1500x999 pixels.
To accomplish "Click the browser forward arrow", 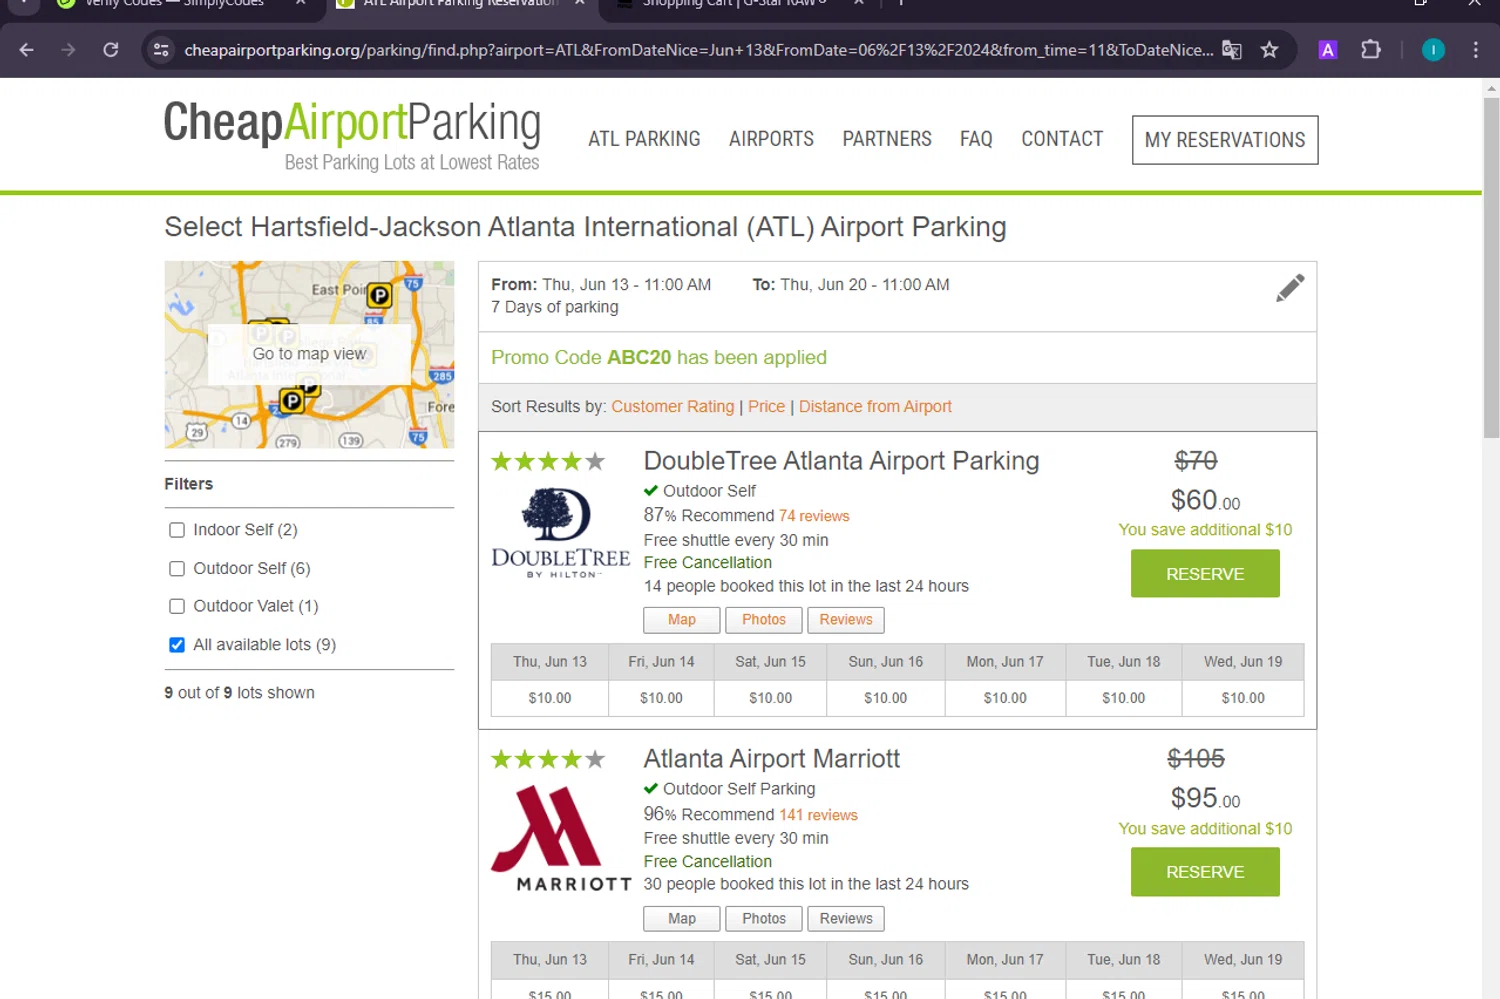I will (68, 50).
